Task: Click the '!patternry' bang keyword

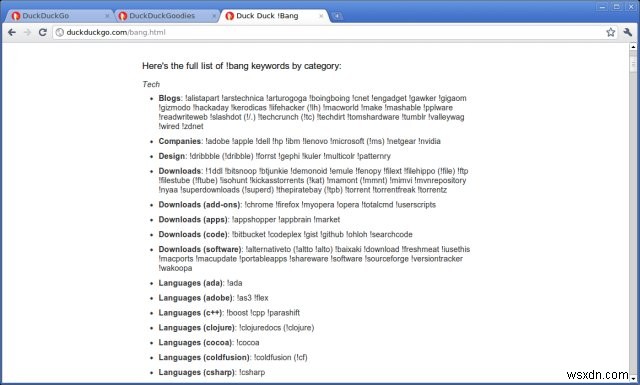Action: [x=374, y=156]
